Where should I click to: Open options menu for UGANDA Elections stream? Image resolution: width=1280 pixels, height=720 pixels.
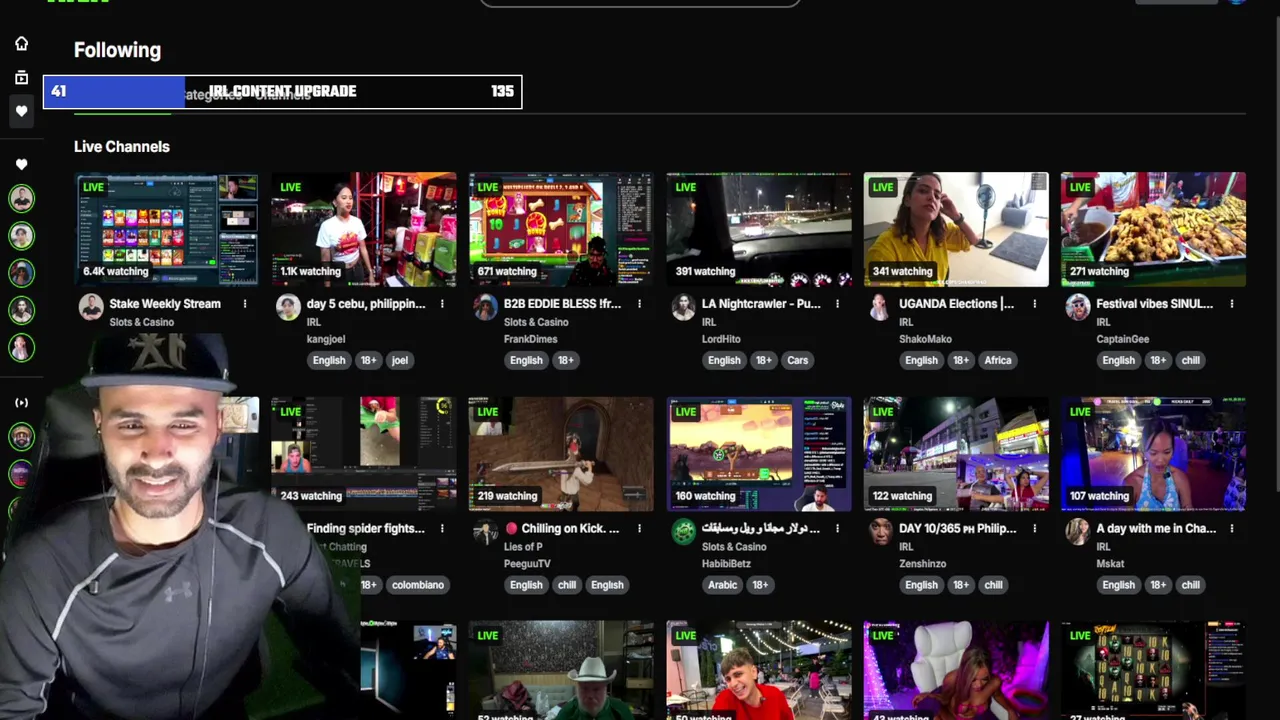(x=1034, y=304)
